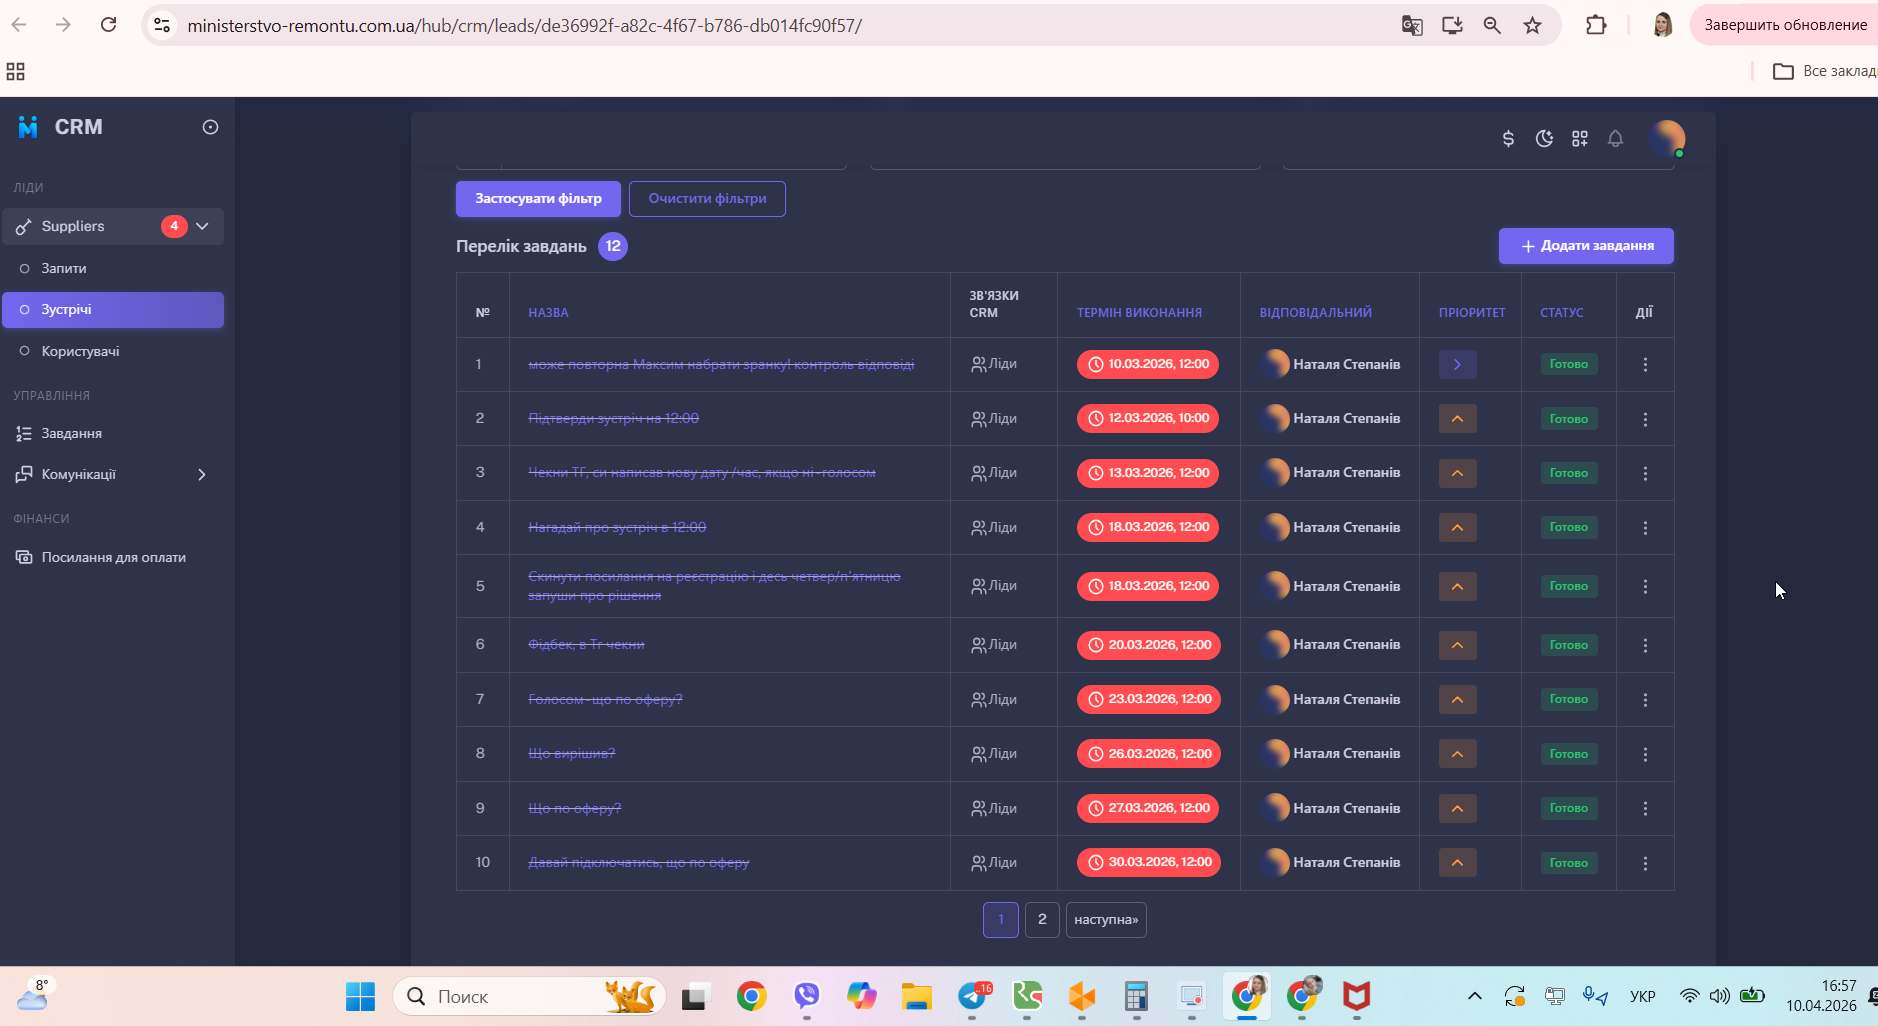This screenshot has width=1878, height=1026.
Task: Click priority up icon in row 2
Action: pos(1457,419)
